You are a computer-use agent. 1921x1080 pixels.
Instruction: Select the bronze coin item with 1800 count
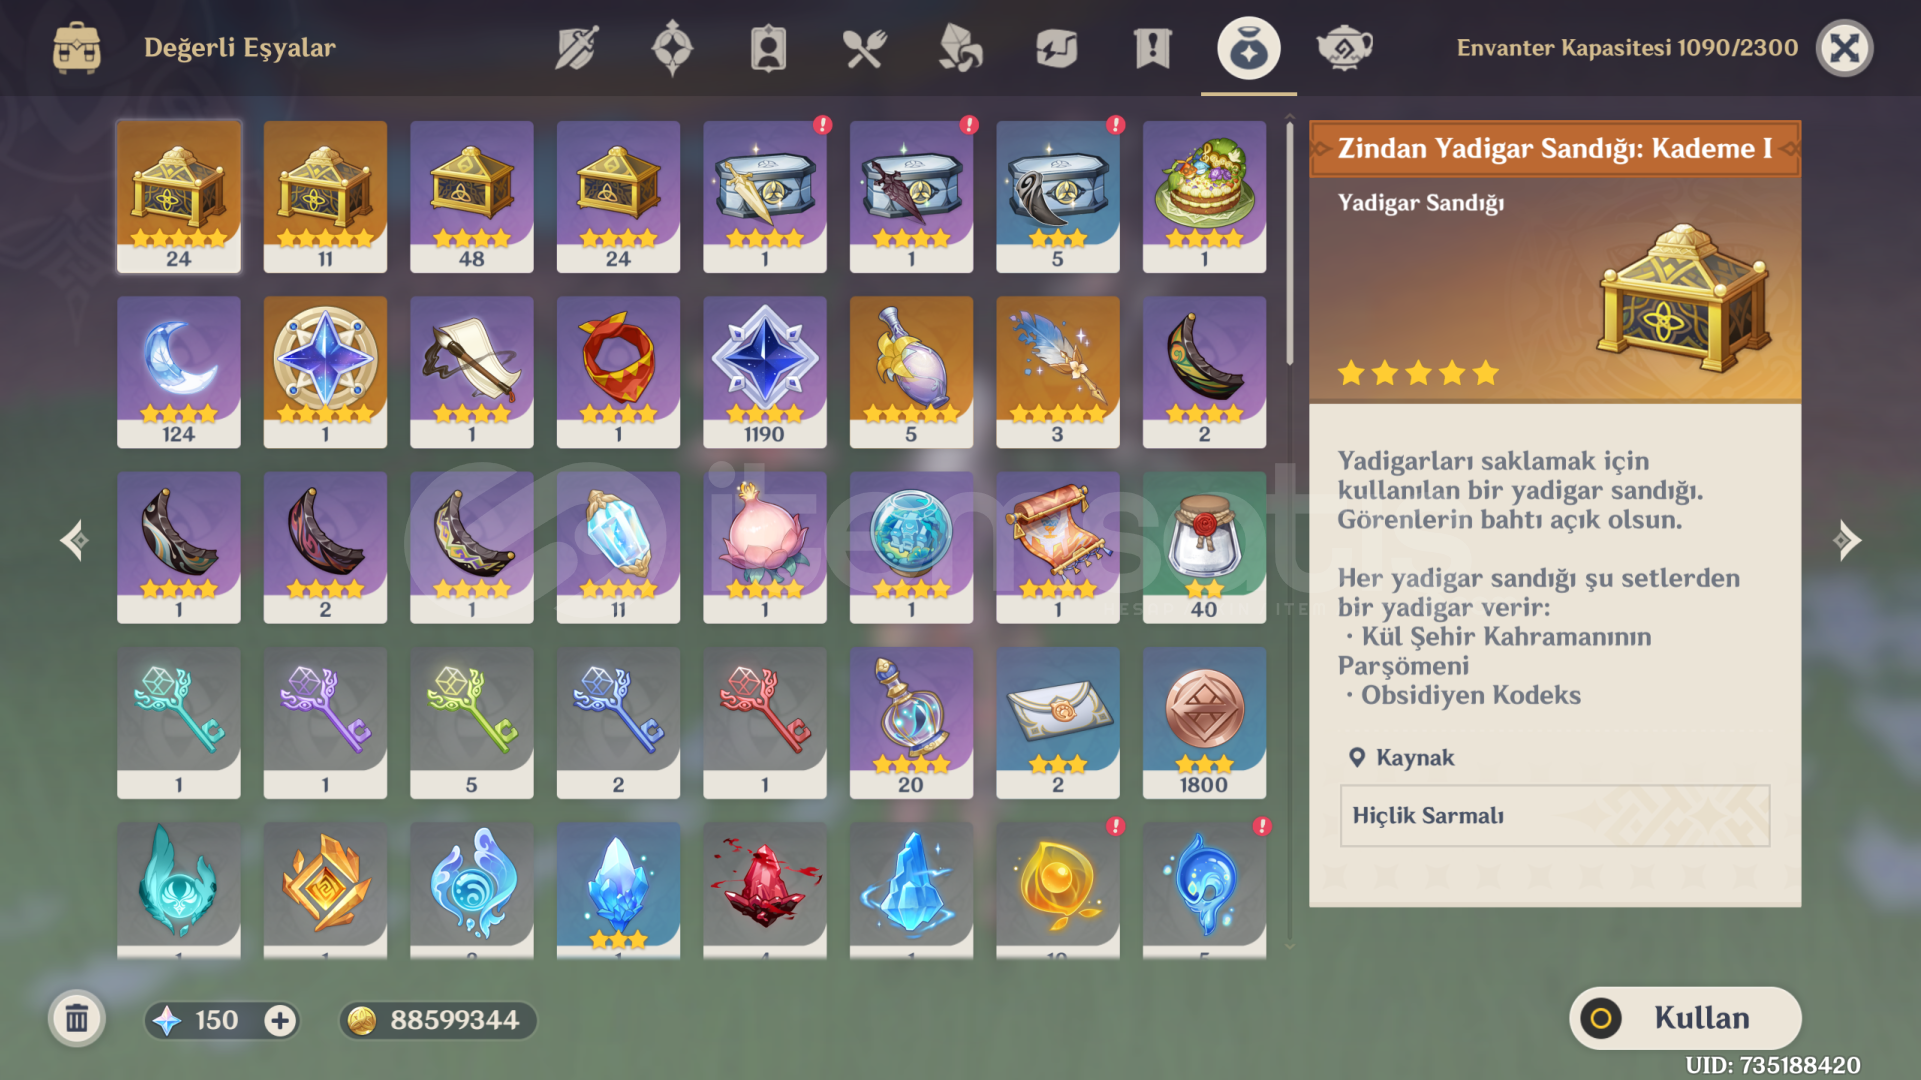pos(1204,723)
